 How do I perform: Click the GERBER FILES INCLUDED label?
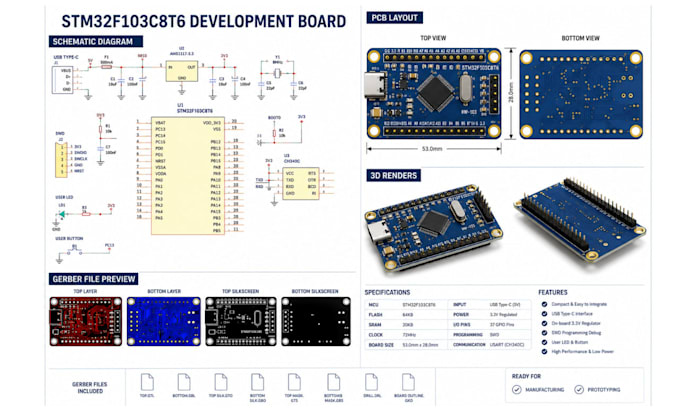pos(90,388)
